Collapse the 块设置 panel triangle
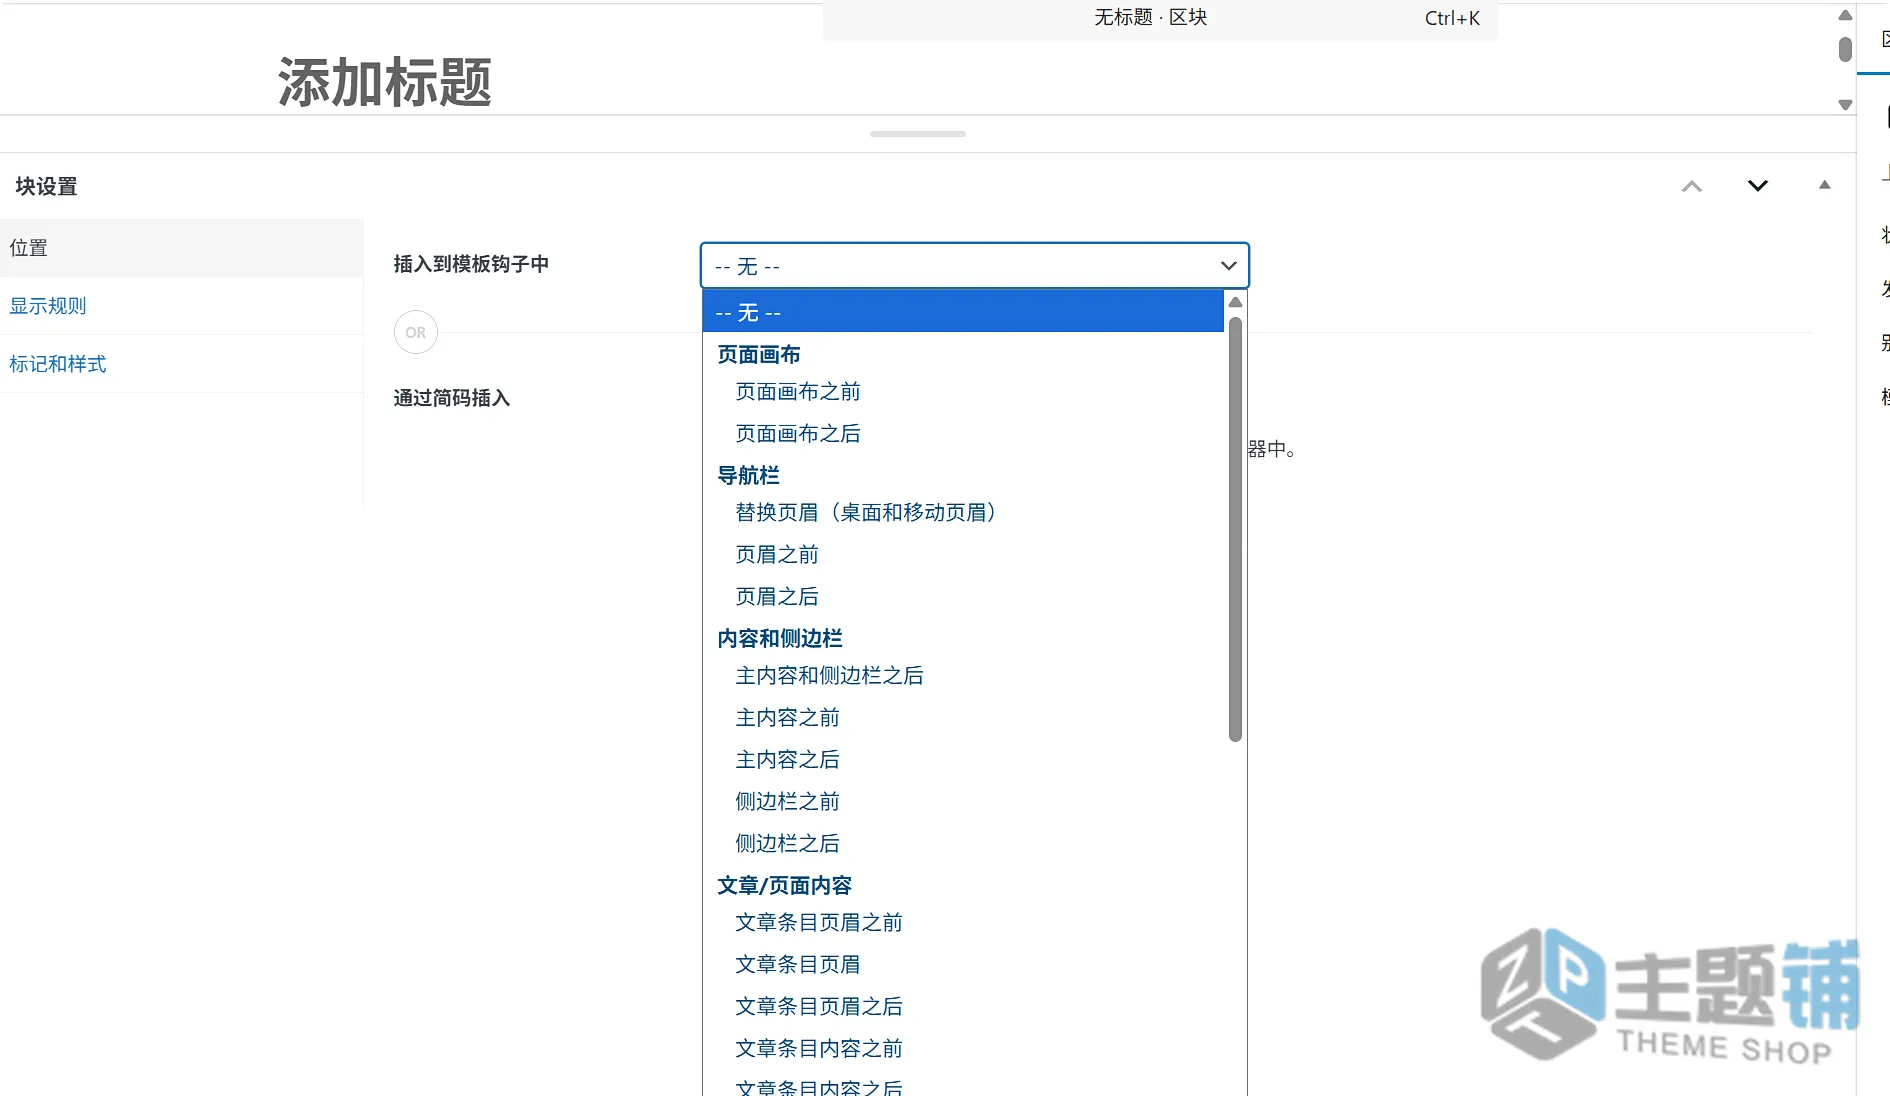 click(1824, 185)
